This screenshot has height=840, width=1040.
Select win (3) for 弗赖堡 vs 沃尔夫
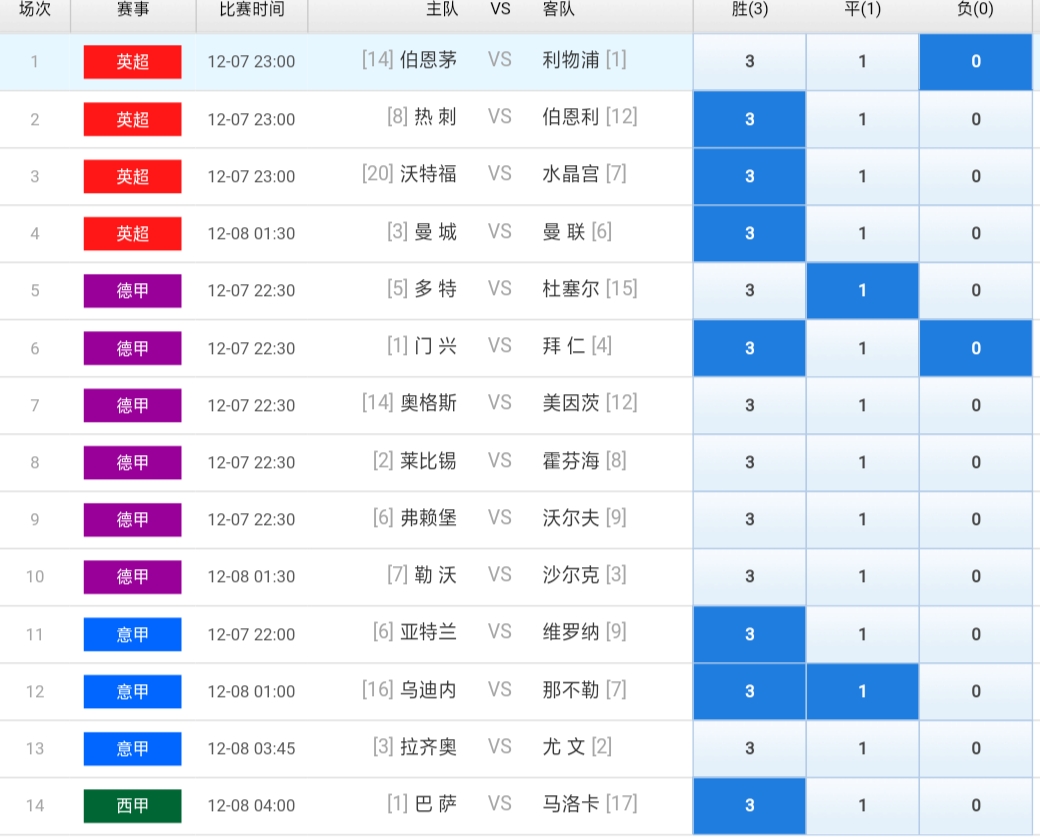pyautogui.click(x=749, y=520)
